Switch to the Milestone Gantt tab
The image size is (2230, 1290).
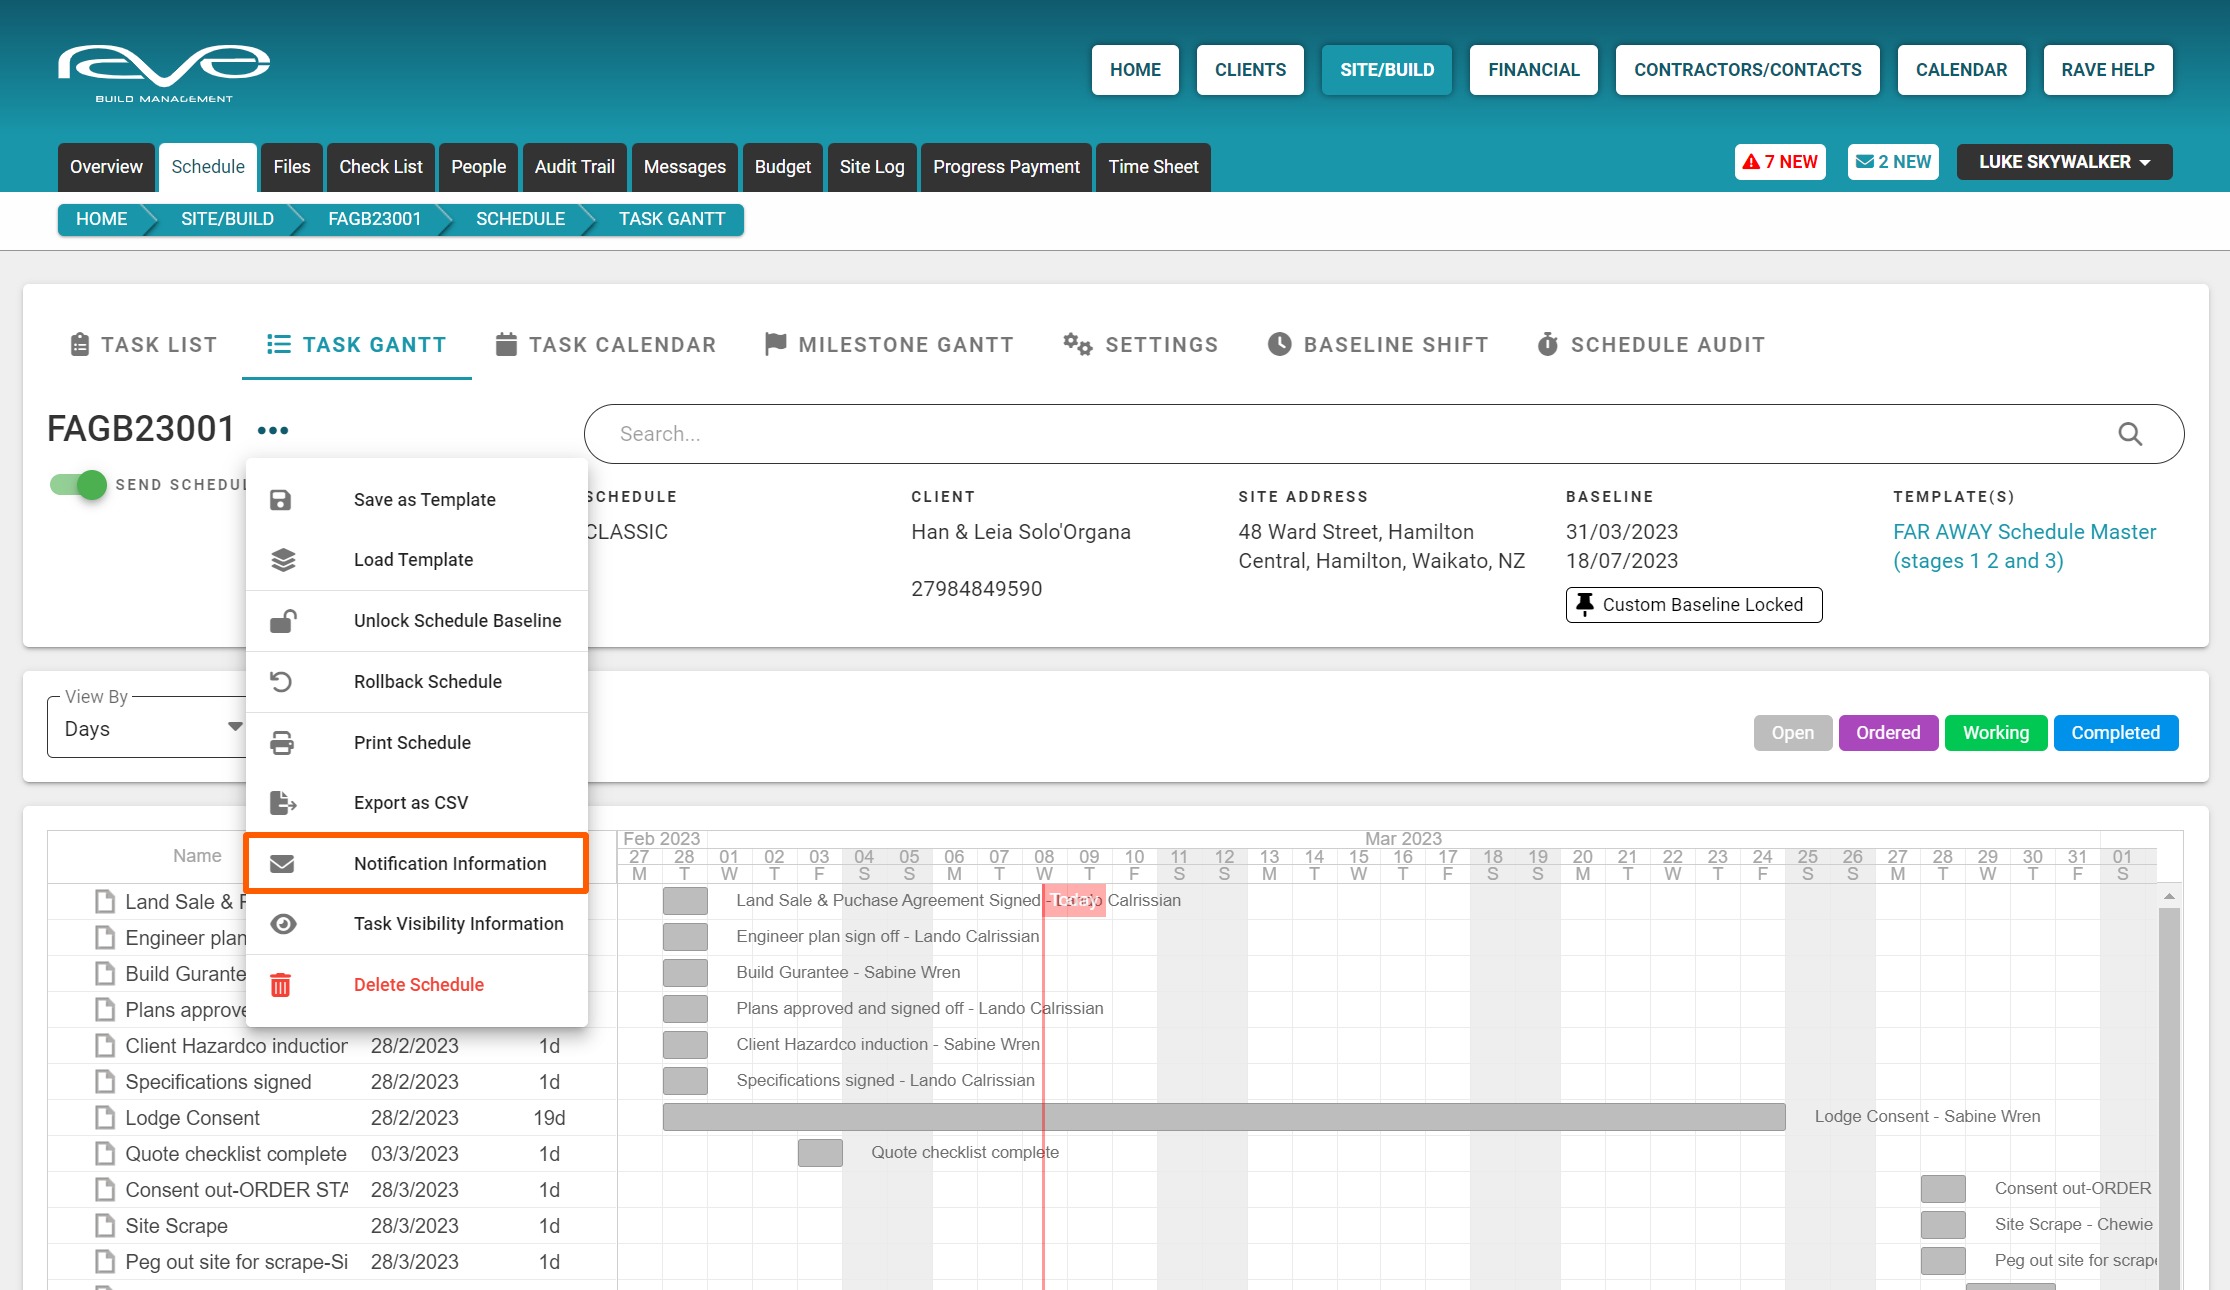coord(889,345)
